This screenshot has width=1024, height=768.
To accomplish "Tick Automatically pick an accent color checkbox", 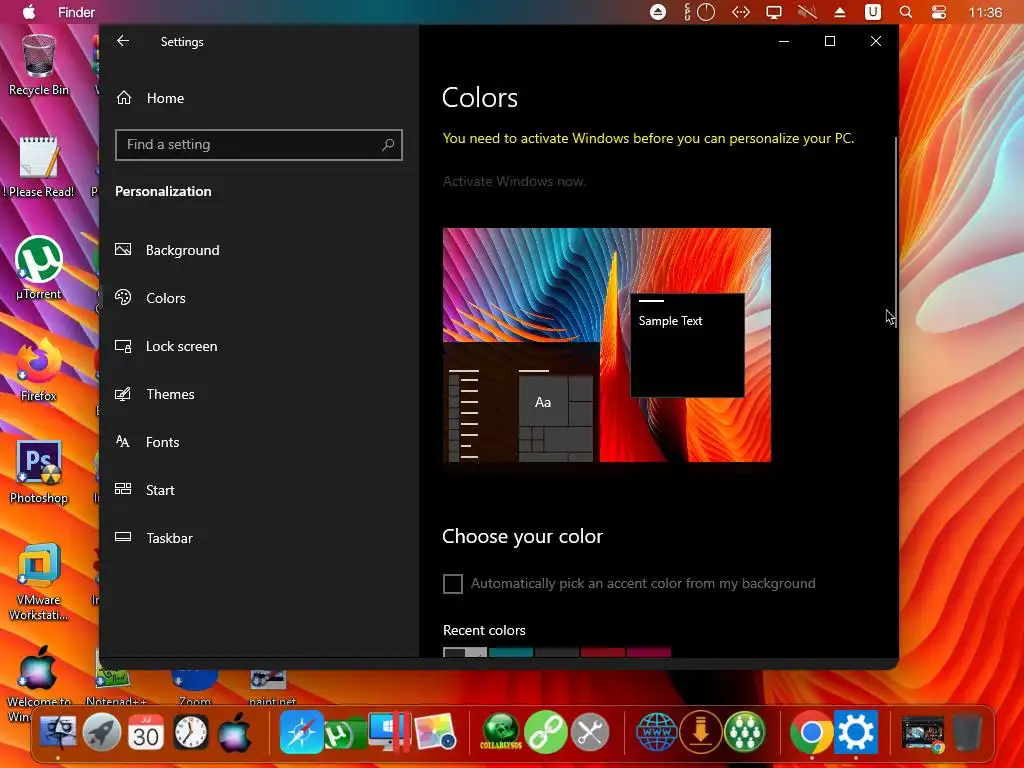I will click(x=453, y=583).
